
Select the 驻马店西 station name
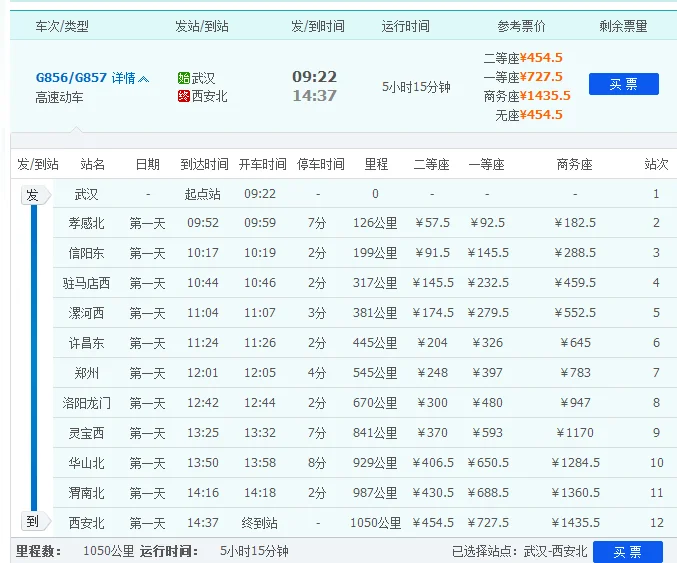[x=86, y=283]
